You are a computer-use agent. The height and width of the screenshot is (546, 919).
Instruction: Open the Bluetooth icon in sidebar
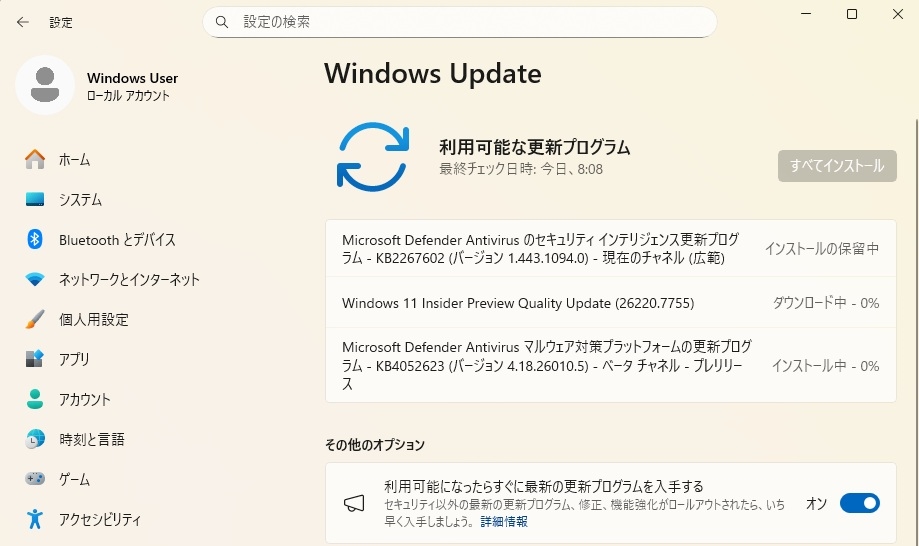coord(35,239)
